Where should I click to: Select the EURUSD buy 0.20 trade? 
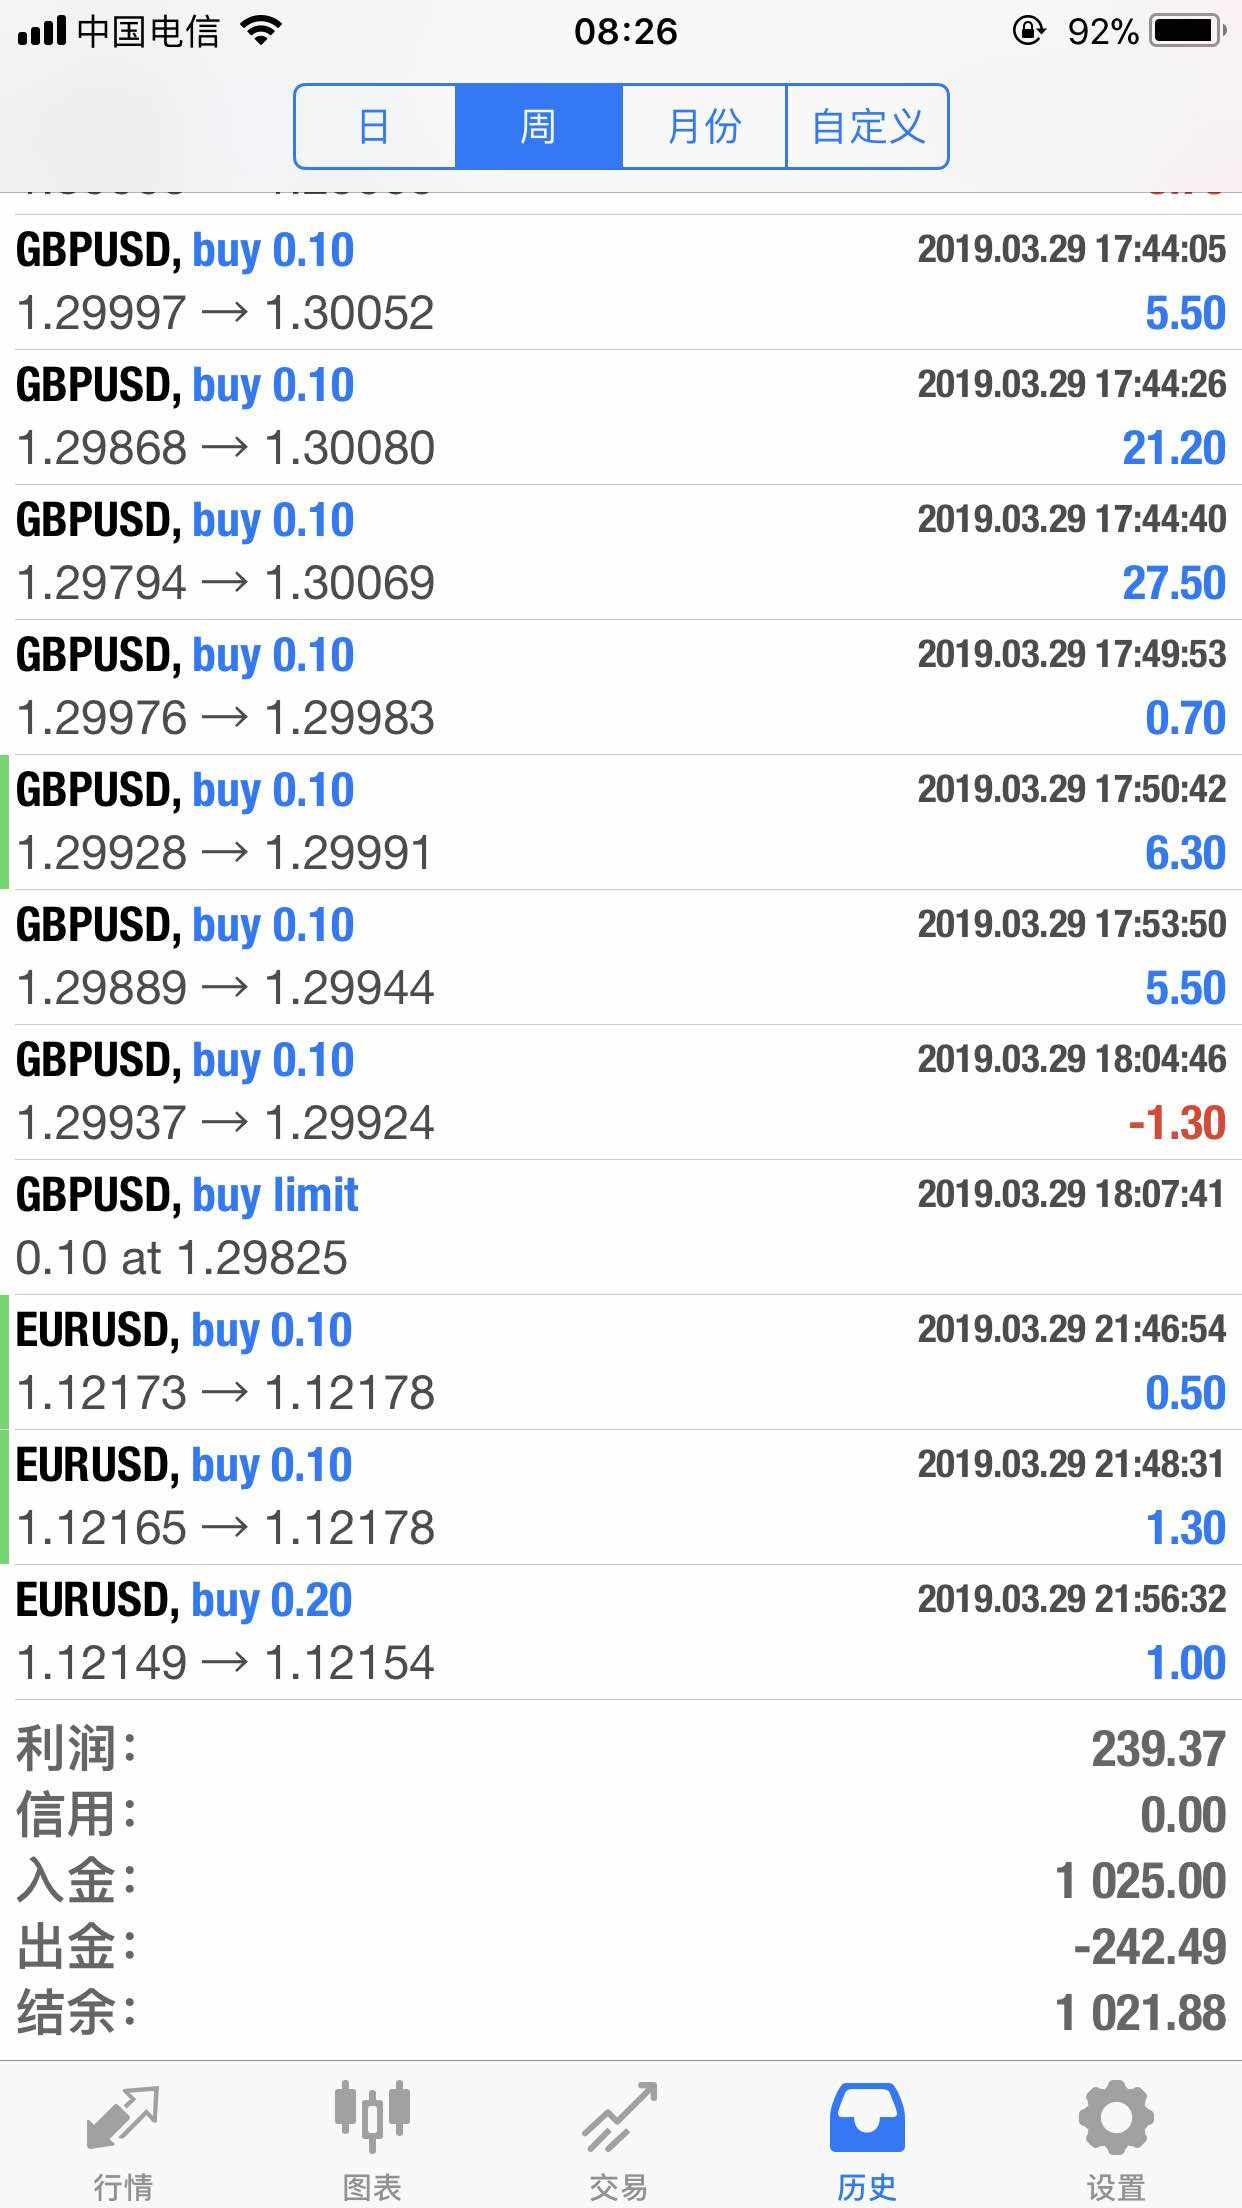pos(620,1632)
